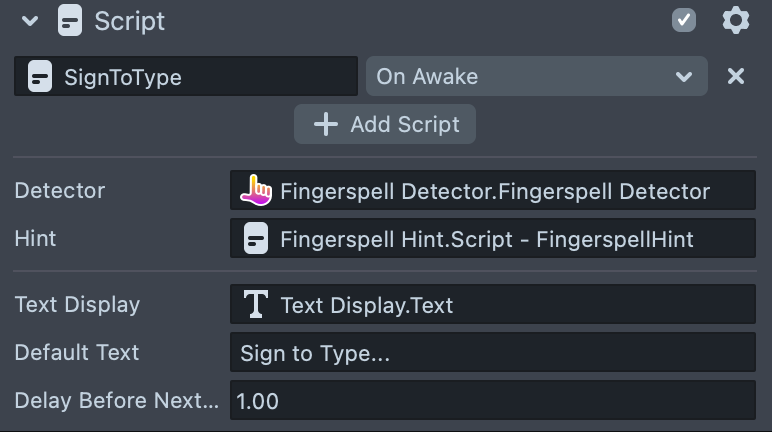Click the Text Display T icon
The height and width of the screenshot is (432, 772).
pos(257,304)
